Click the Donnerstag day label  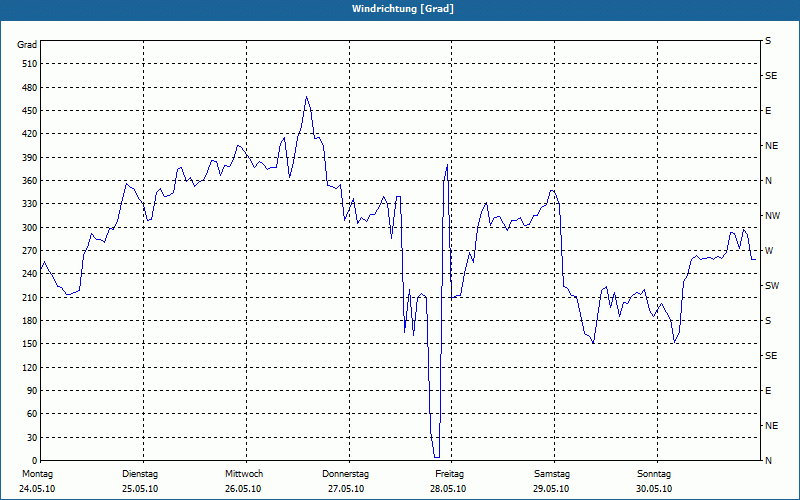(345, 474)
